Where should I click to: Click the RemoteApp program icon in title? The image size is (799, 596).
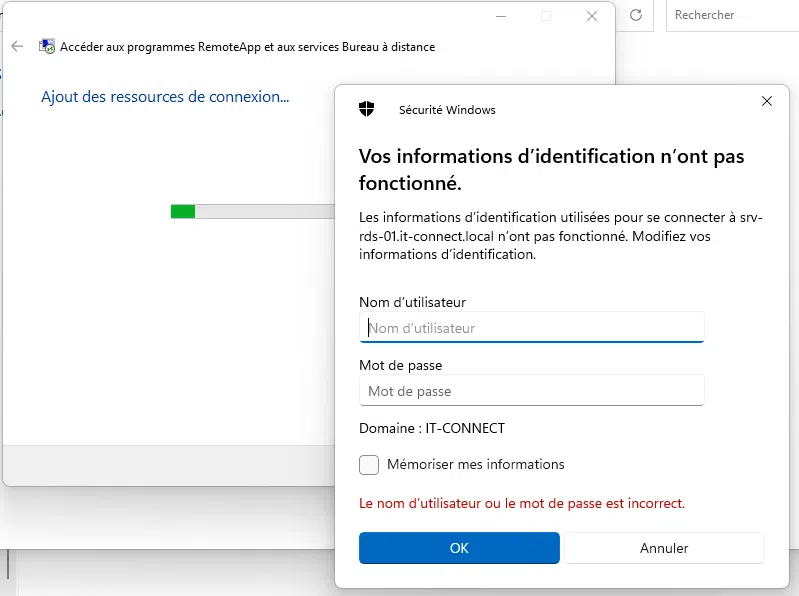(x=46, y=47)
